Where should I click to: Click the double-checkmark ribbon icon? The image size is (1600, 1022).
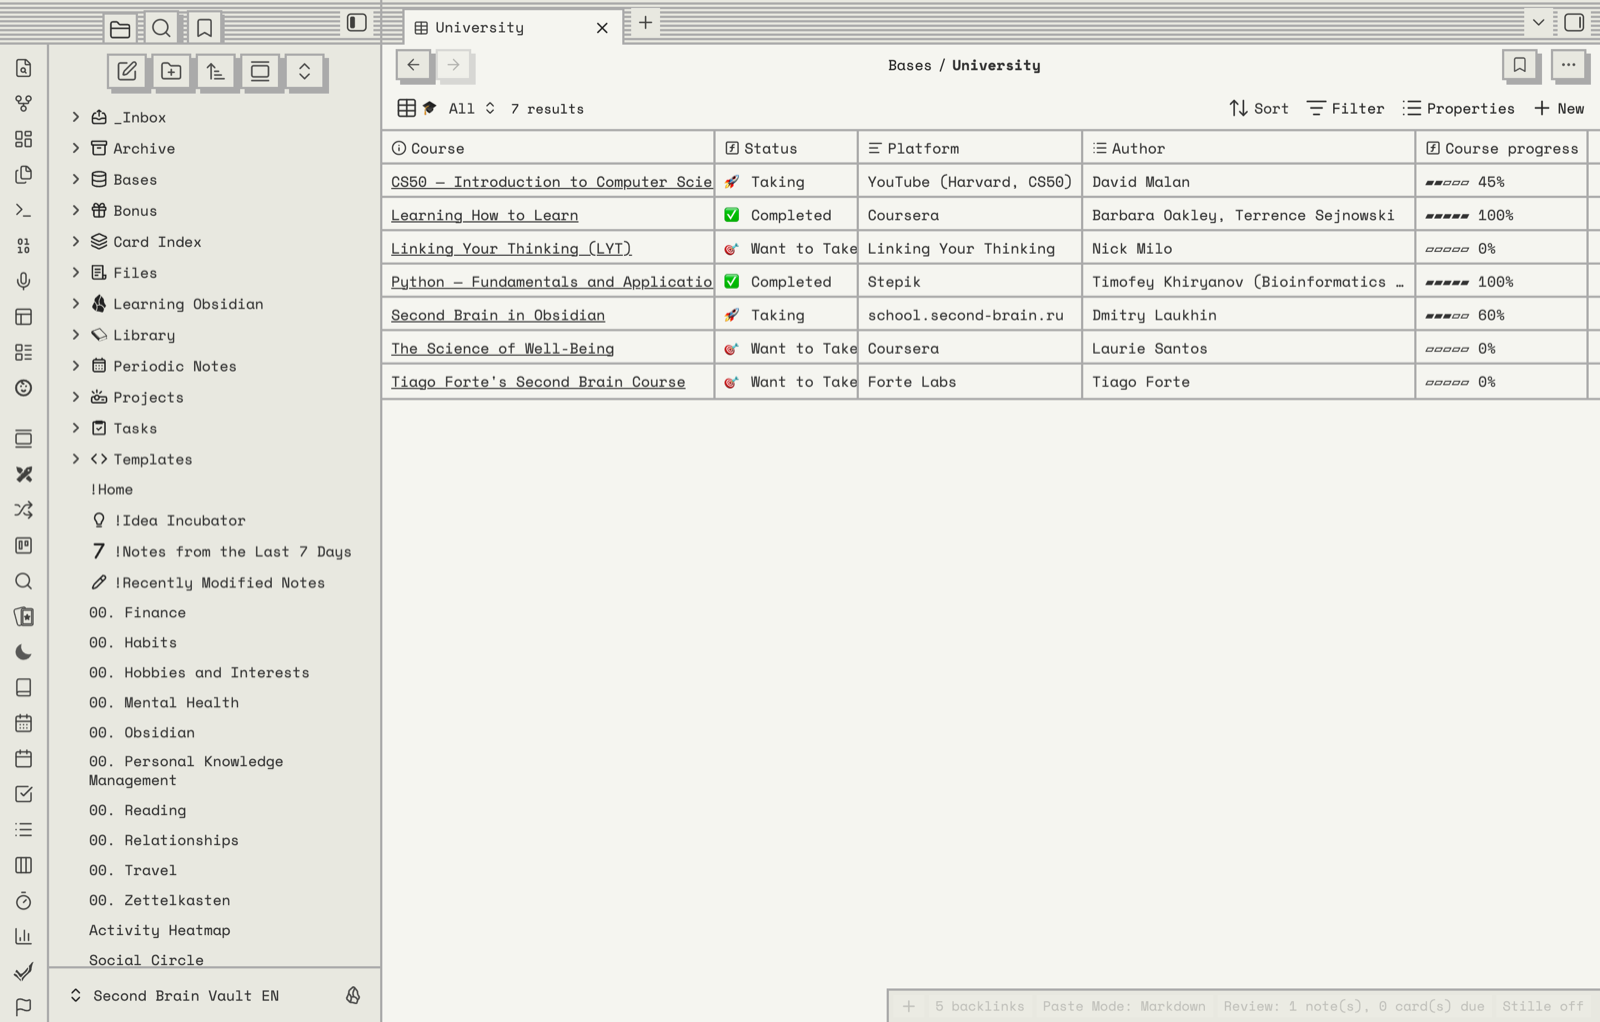(x=24, y=971)
